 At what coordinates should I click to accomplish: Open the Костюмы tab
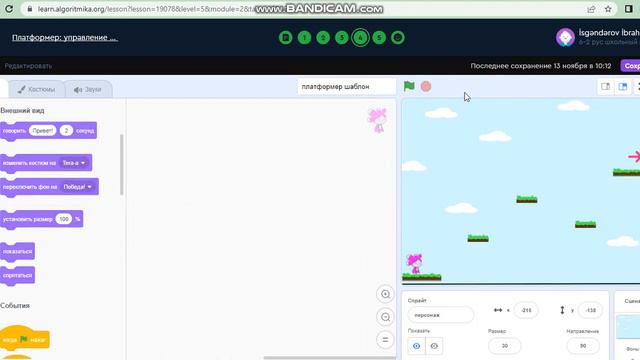36,89
